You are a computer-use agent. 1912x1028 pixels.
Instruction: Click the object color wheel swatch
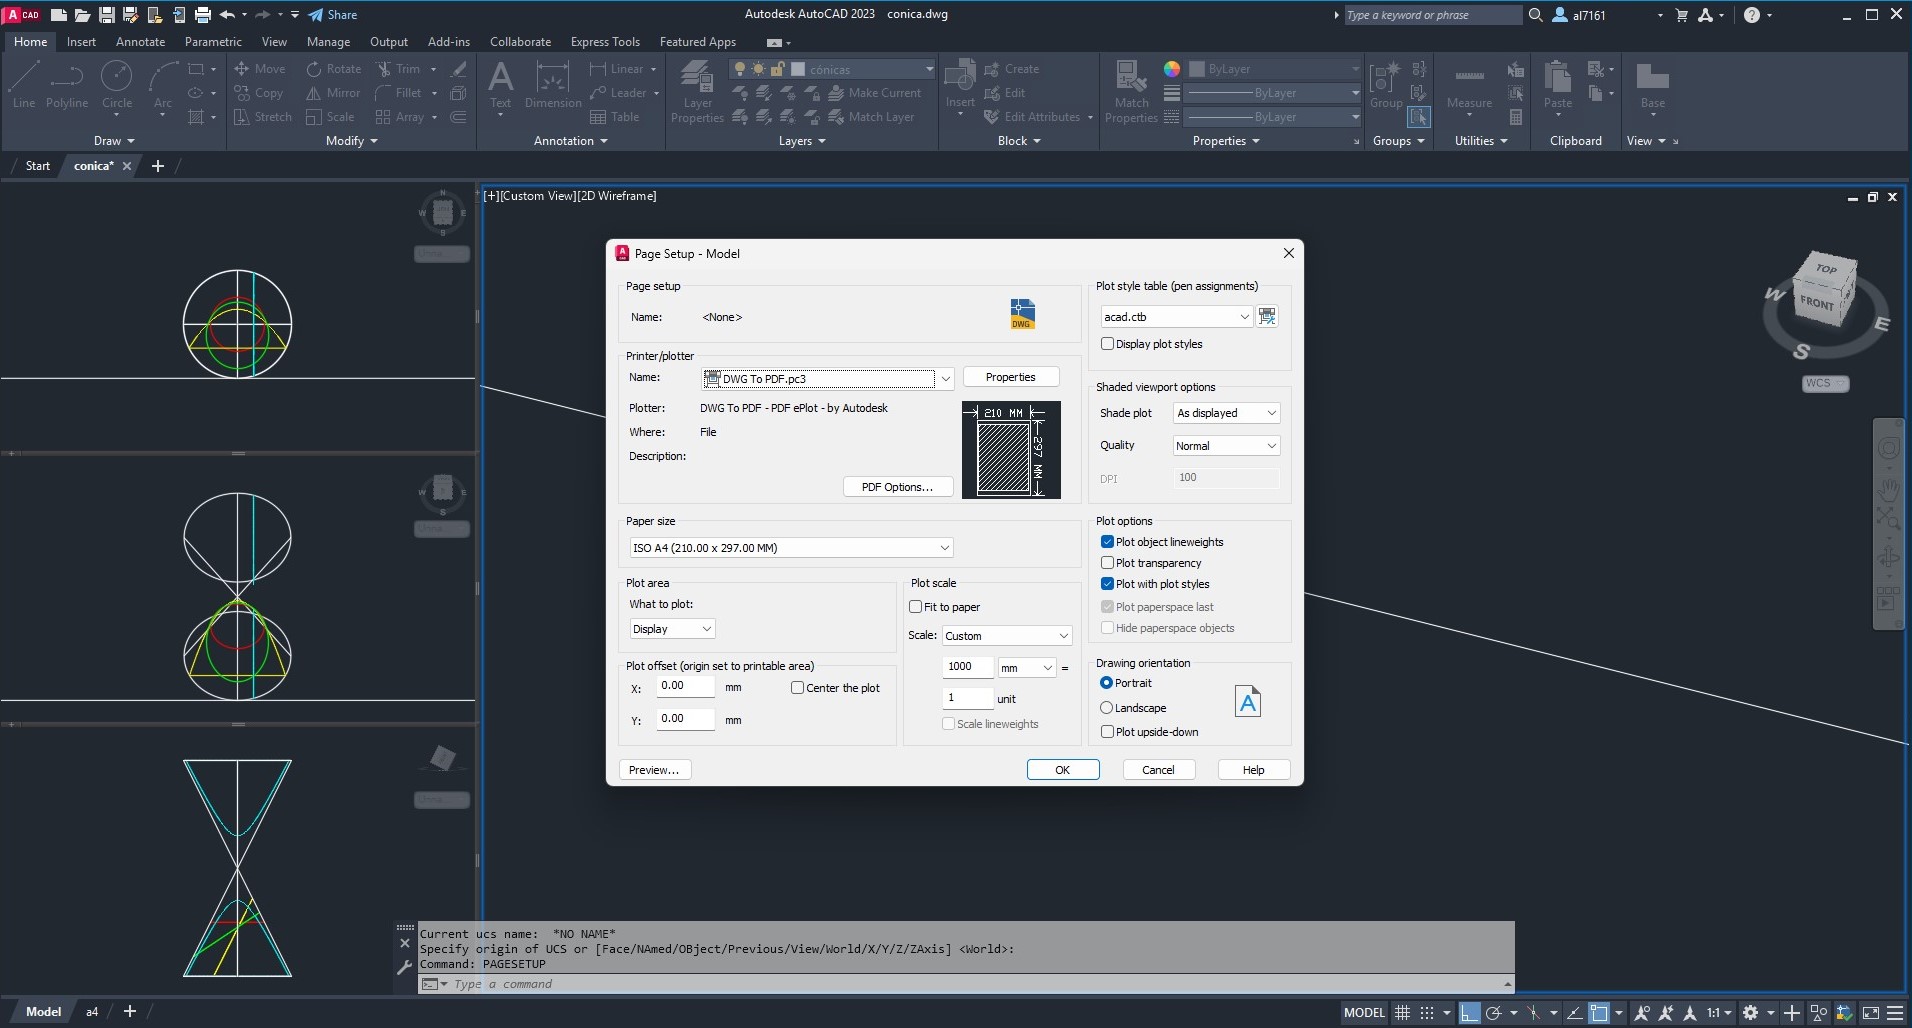pos(1171,69)
